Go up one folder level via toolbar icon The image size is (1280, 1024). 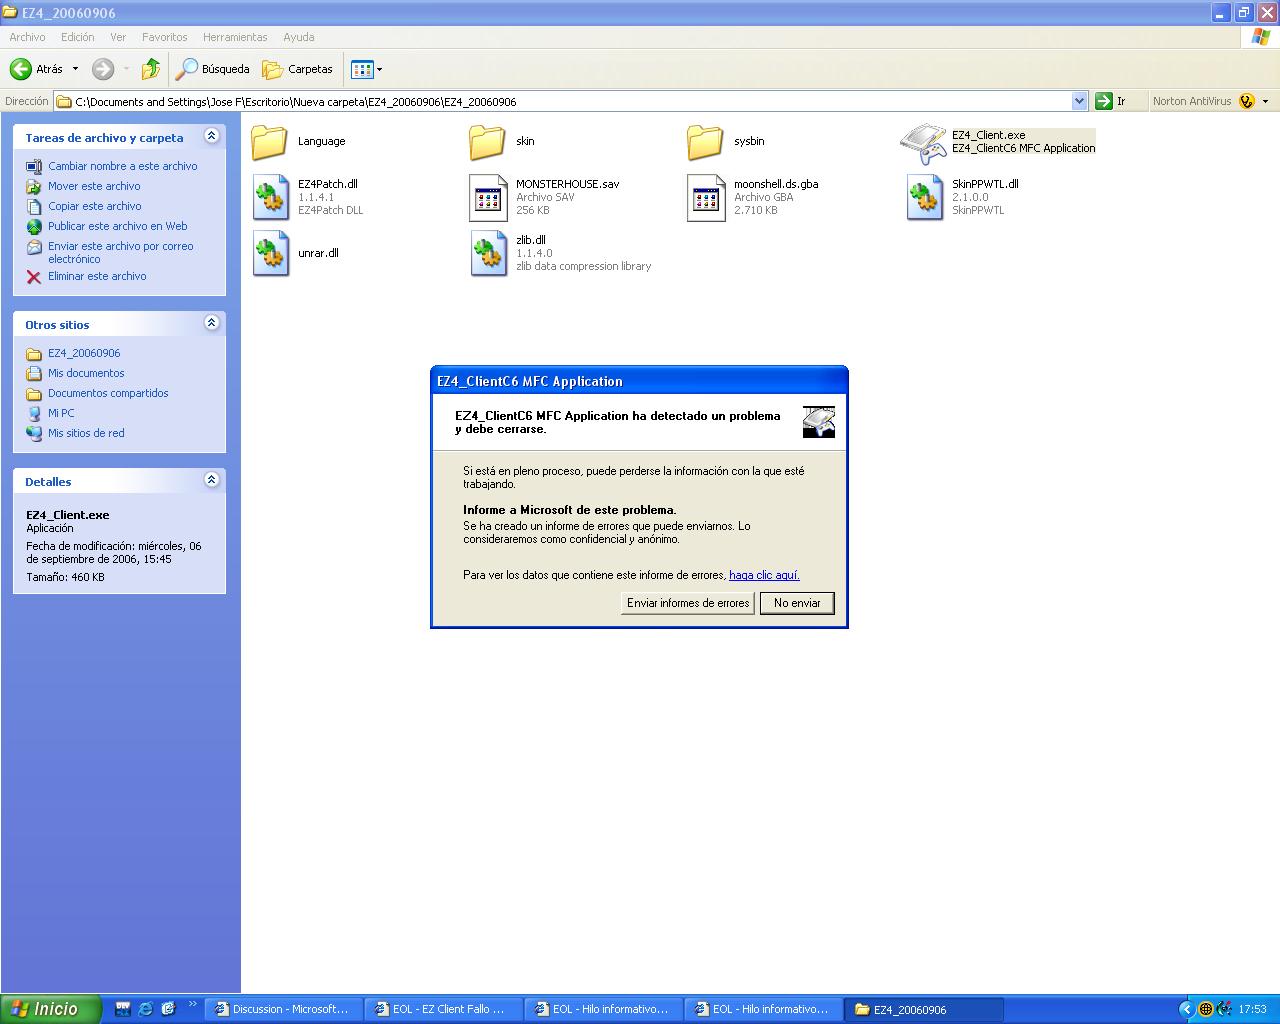[150, 69]
